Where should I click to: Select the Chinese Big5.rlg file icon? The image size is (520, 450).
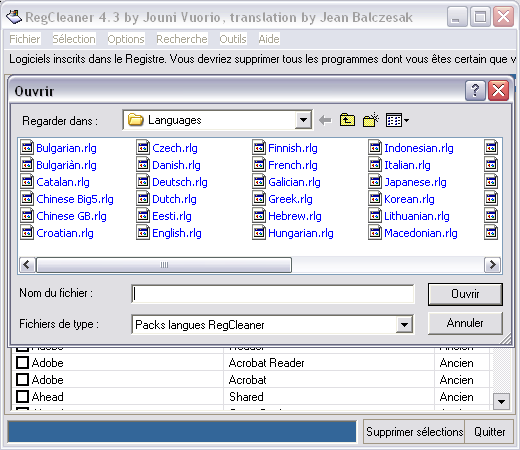(27, 198)
